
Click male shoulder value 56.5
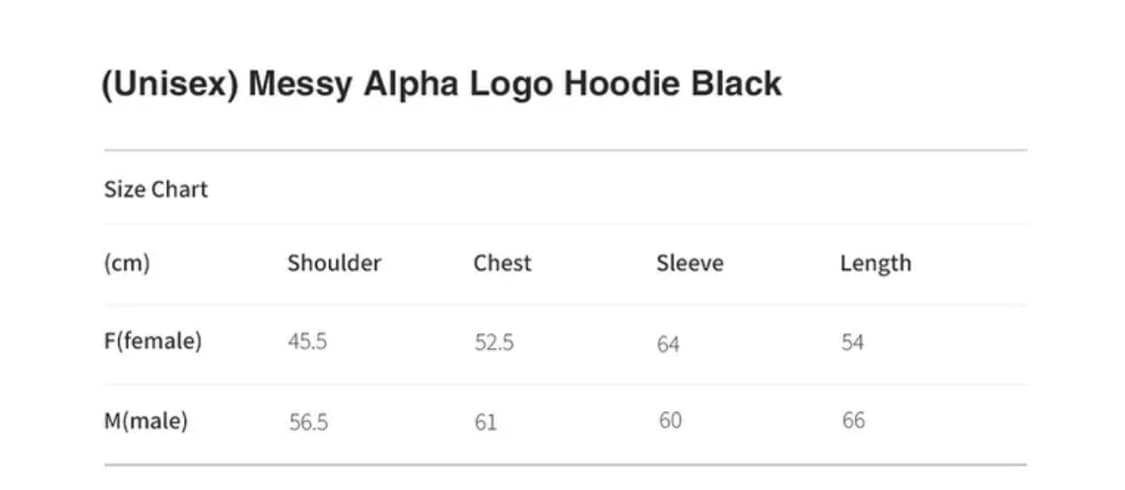tap(308, 423)
